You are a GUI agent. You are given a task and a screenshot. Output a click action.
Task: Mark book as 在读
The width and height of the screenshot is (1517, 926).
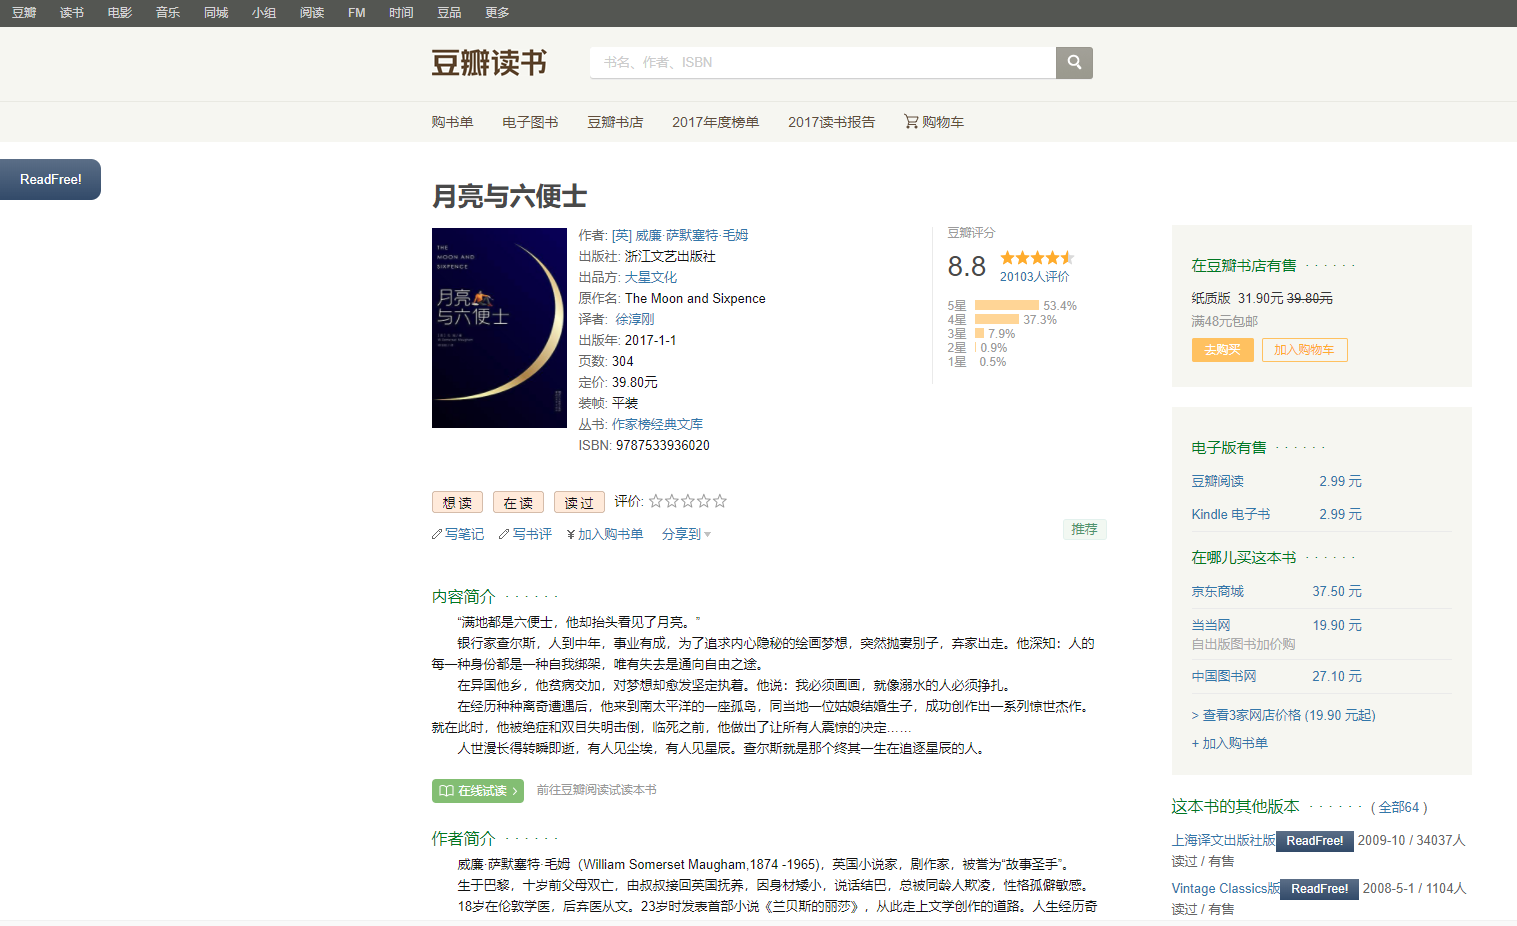click(518, 503)
